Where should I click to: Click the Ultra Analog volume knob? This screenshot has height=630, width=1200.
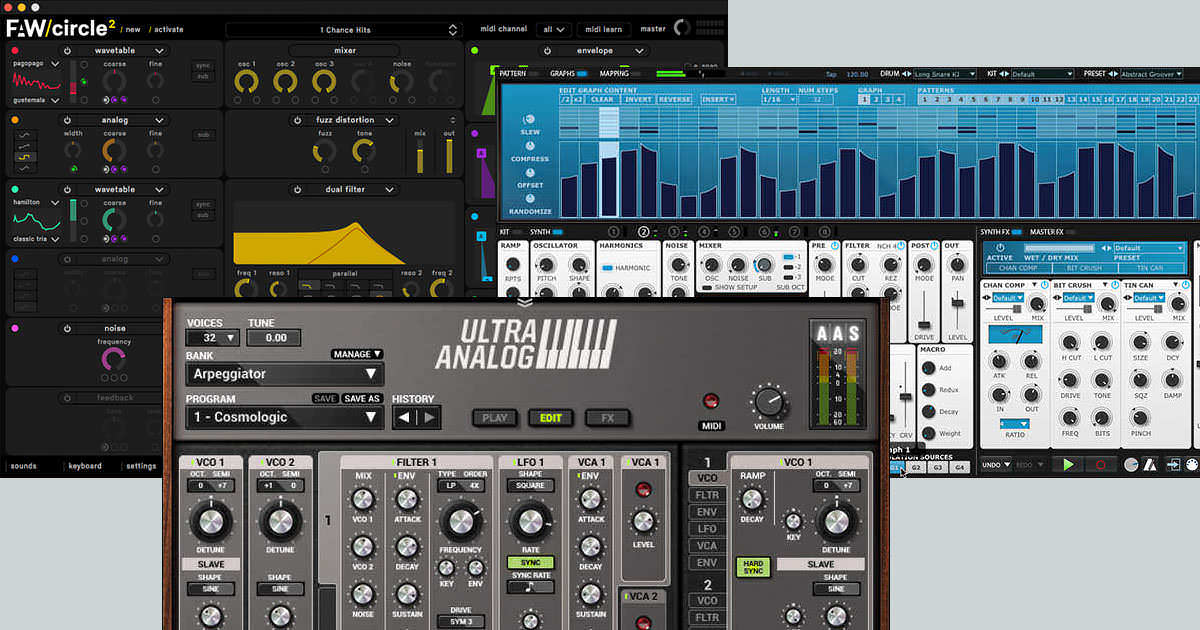(x=769, y=402)
